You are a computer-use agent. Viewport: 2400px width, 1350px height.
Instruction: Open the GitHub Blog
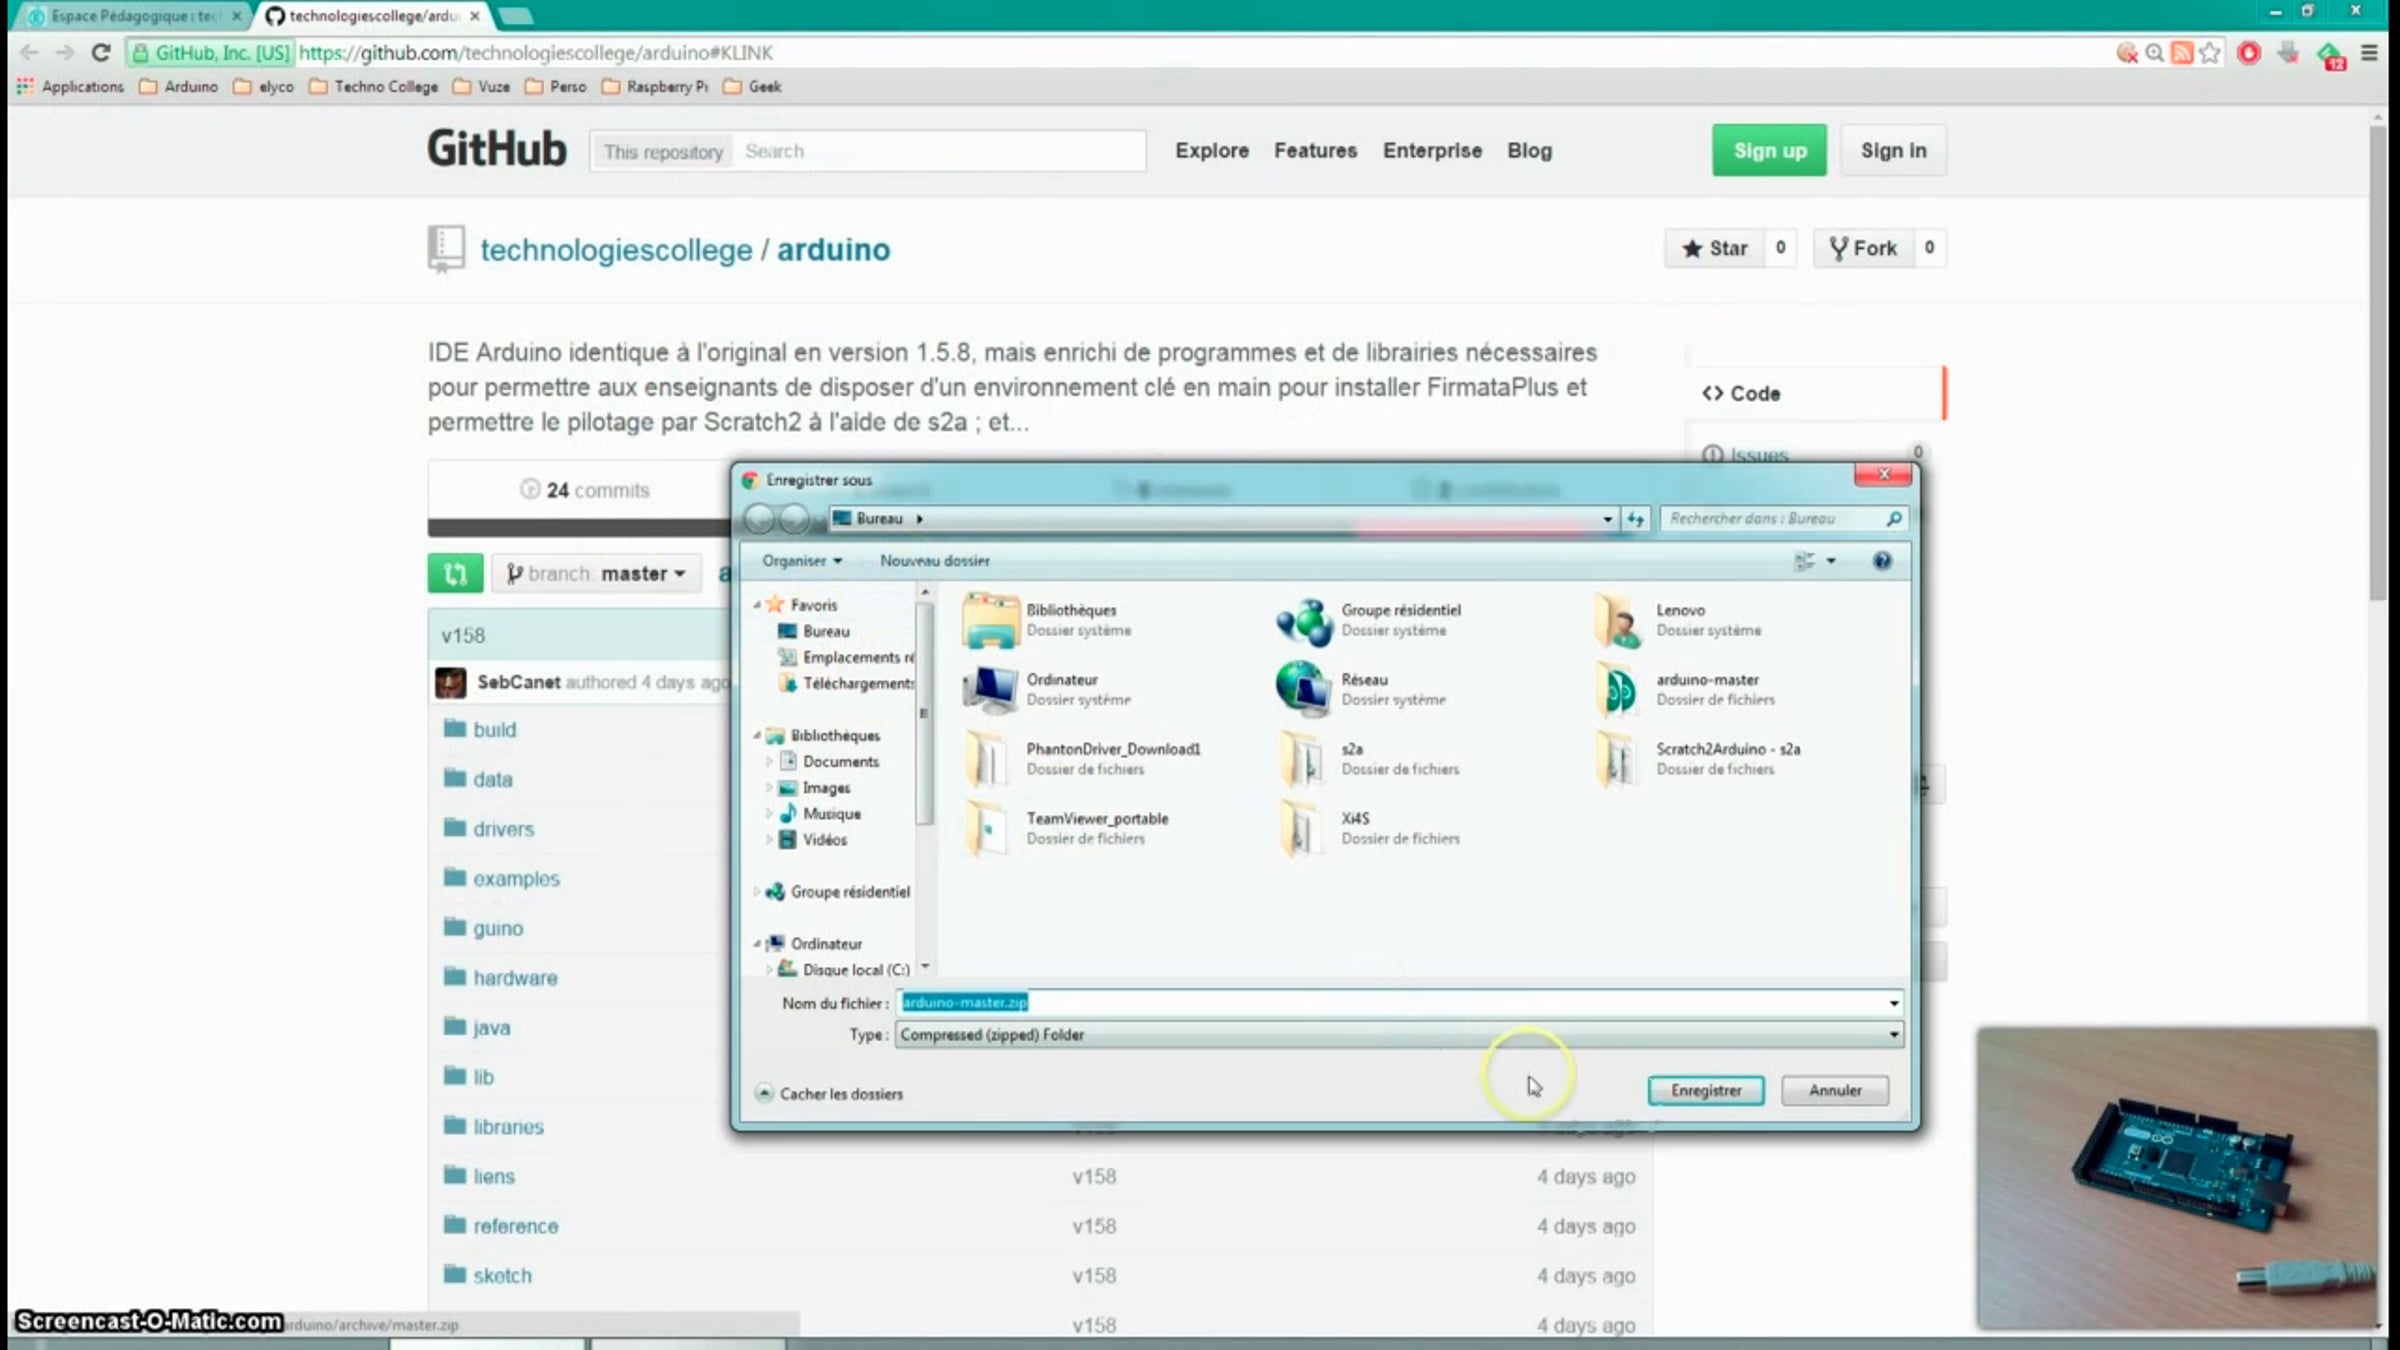(1529, 151)
